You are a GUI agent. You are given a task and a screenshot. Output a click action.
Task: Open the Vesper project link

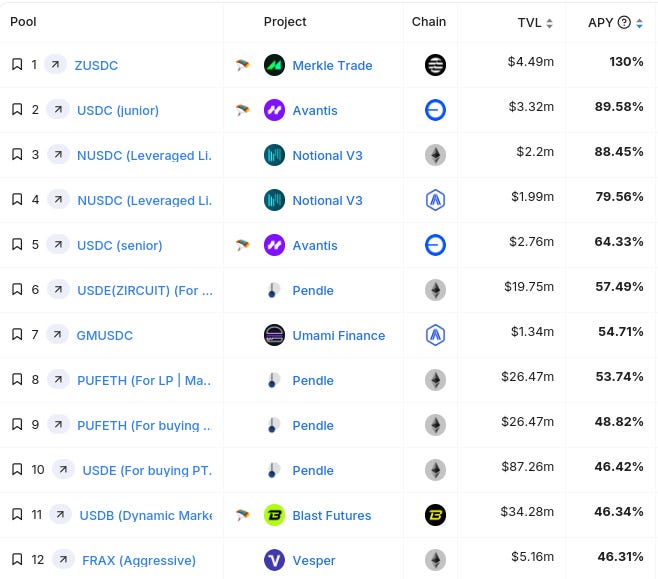point(314,560)
